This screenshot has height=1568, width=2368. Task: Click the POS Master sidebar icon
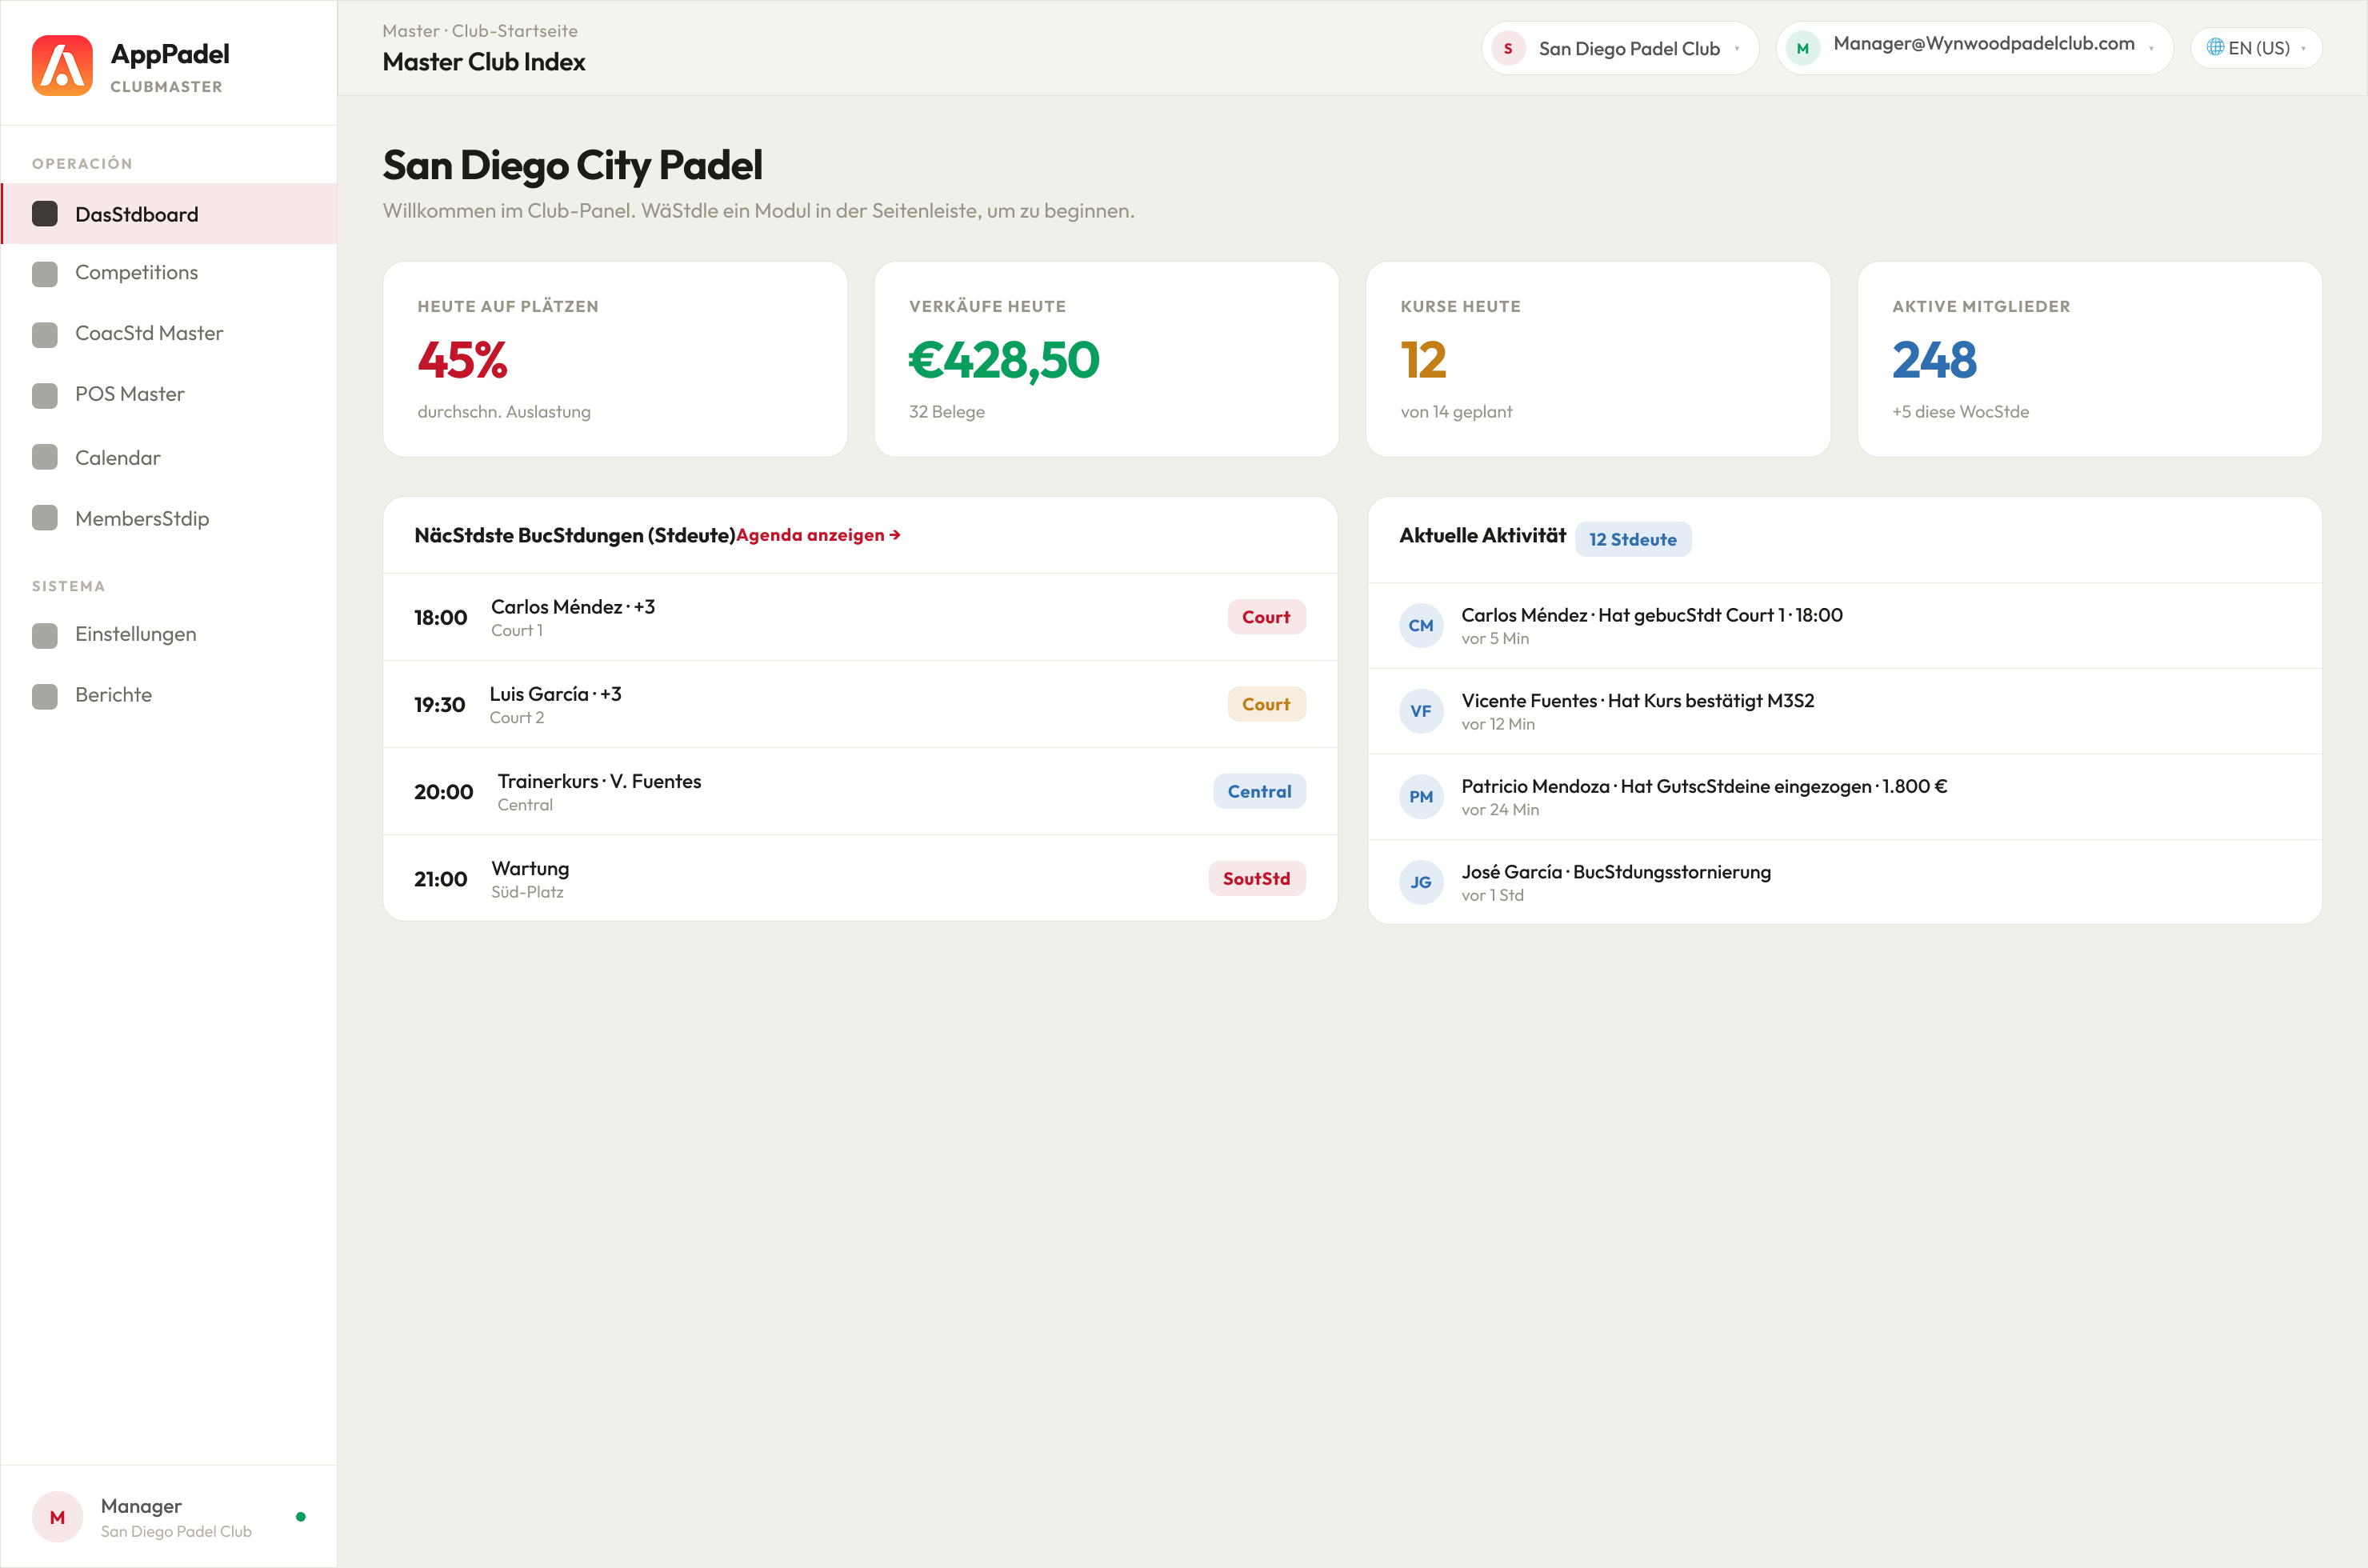(x=45, y=395)
